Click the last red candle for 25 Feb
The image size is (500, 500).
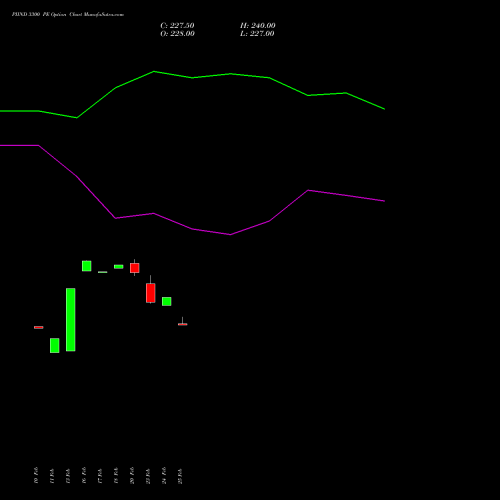(183, 324)
